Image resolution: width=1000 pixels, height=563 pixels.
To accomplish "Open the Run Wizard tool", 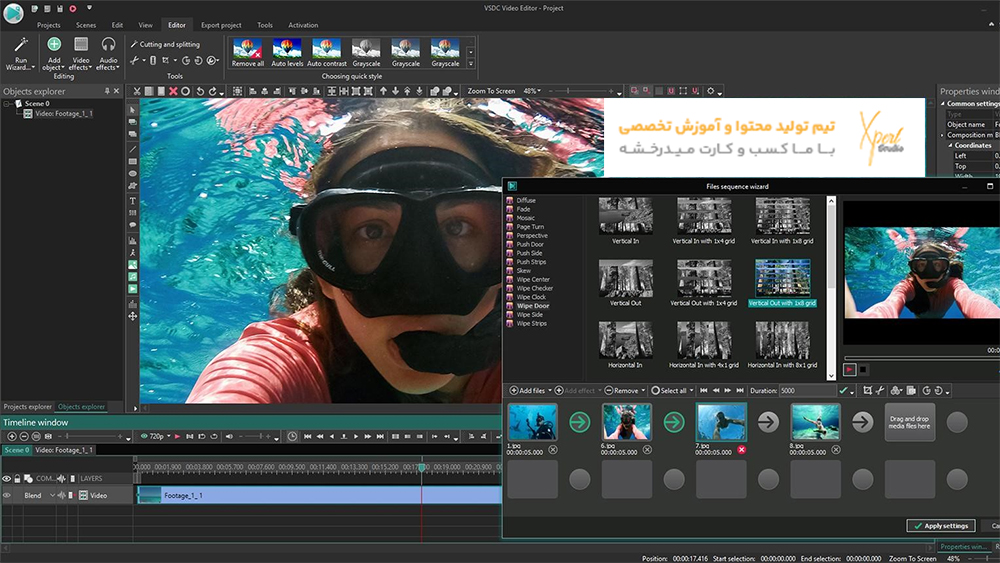I will pos(20,54).
